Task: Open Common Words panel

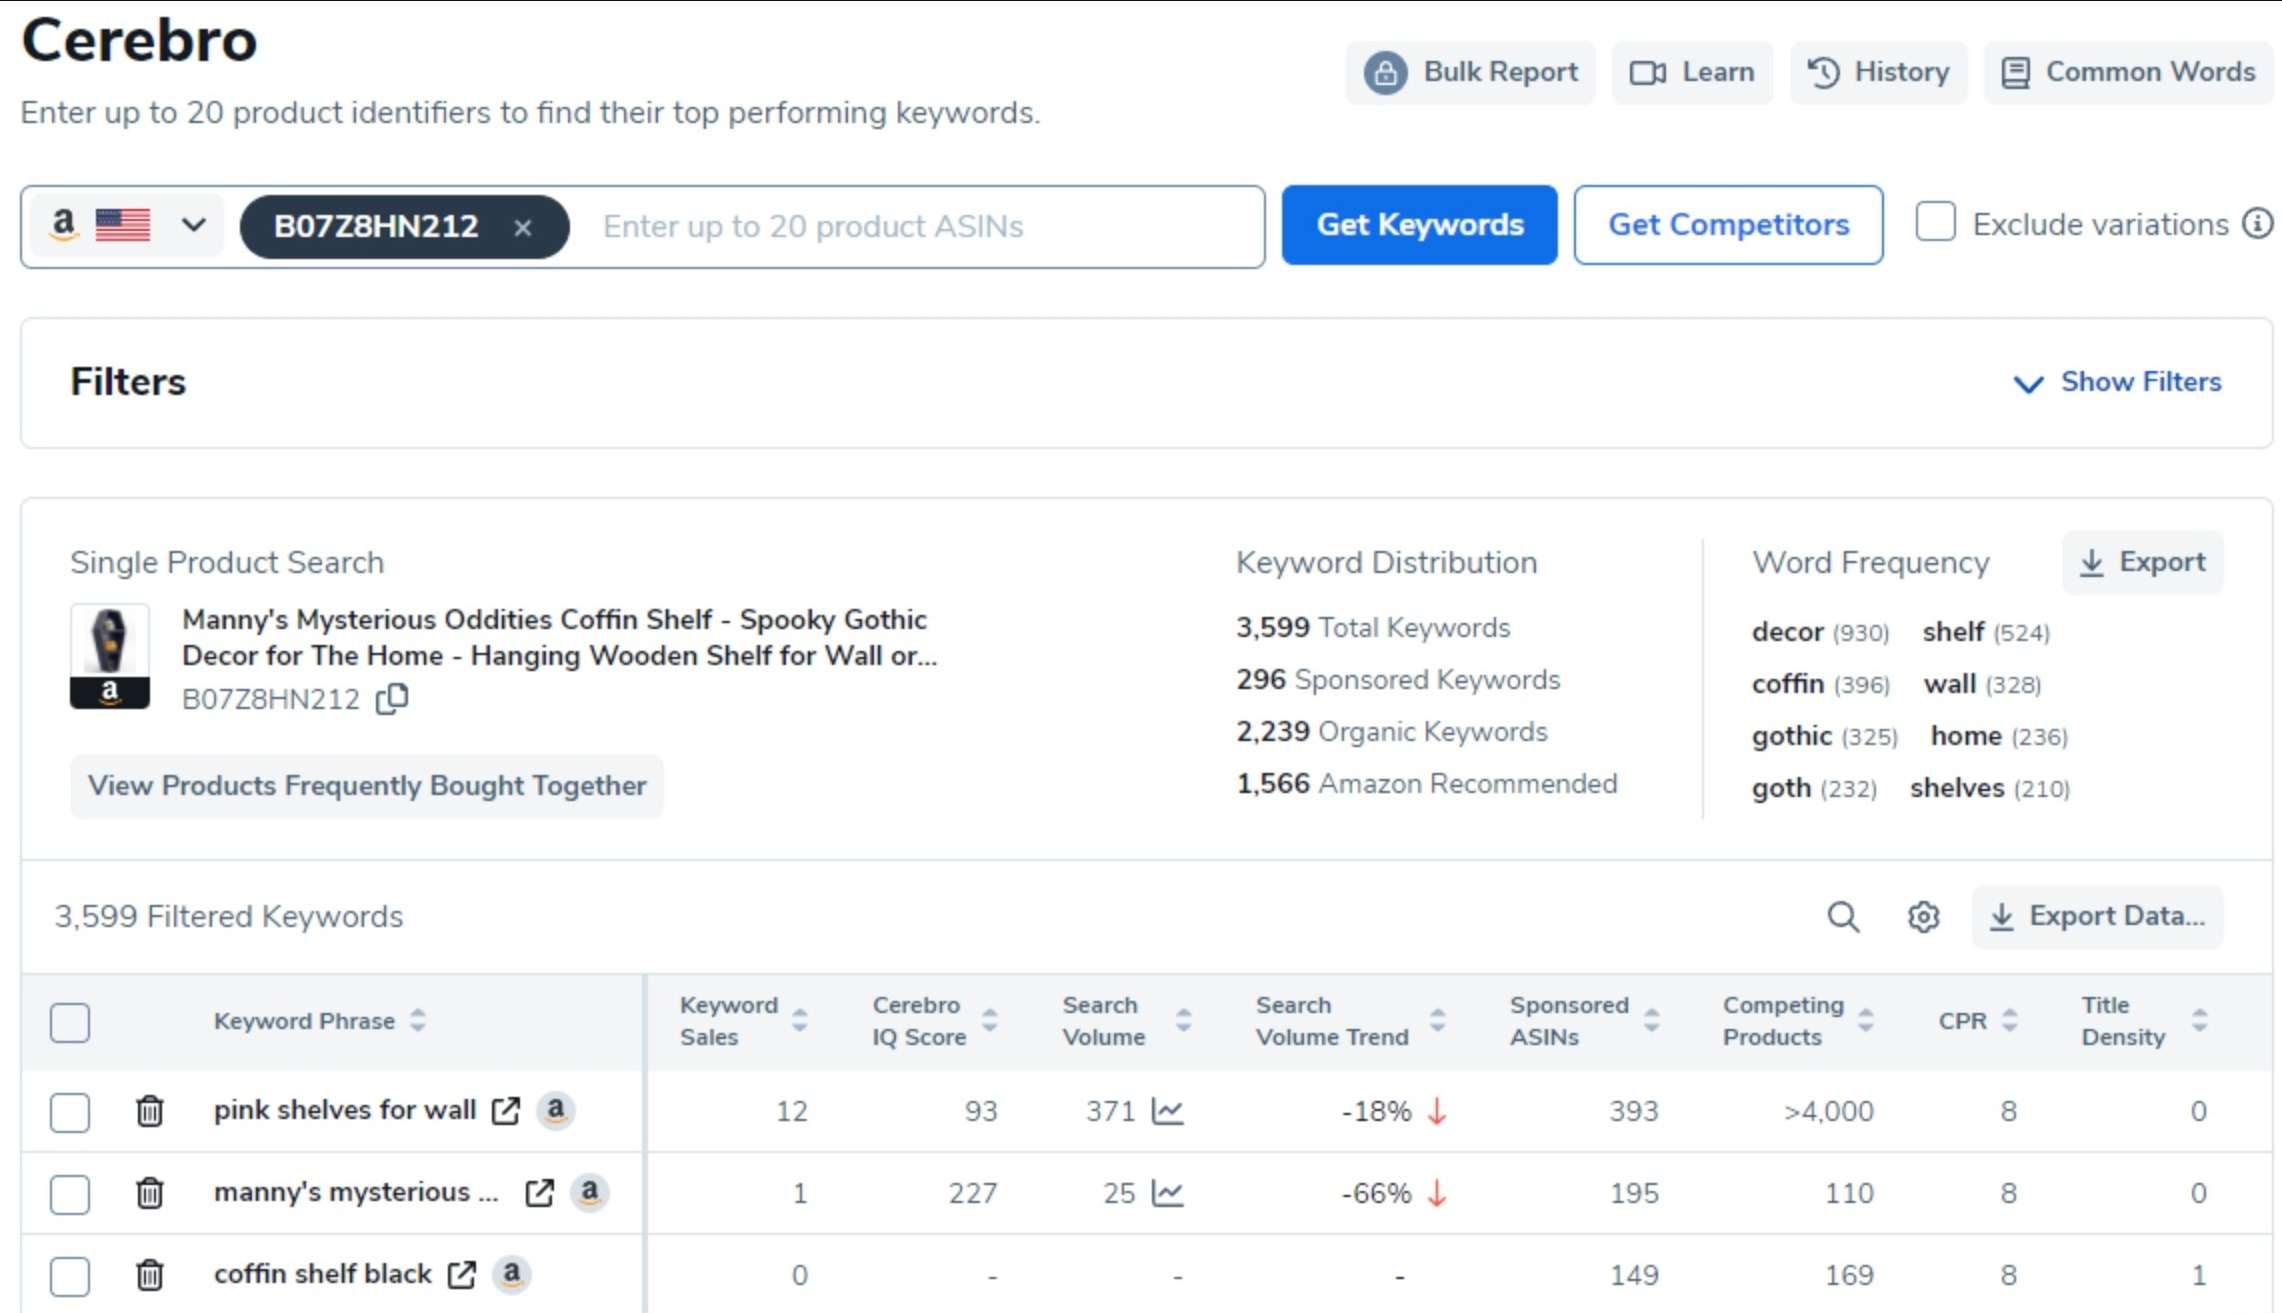Action: point(2128,72)
